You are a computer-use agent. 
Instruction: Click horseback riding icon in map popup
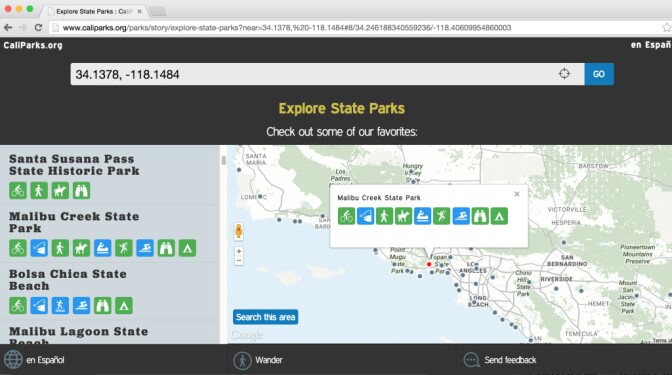(x=403, y=216)
